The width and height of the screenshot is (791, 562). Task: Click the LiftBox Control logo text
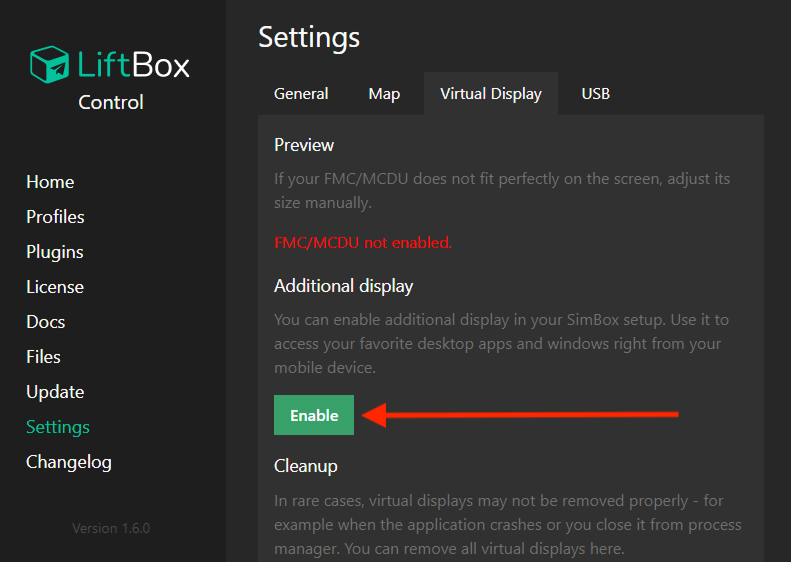(134, 81)
